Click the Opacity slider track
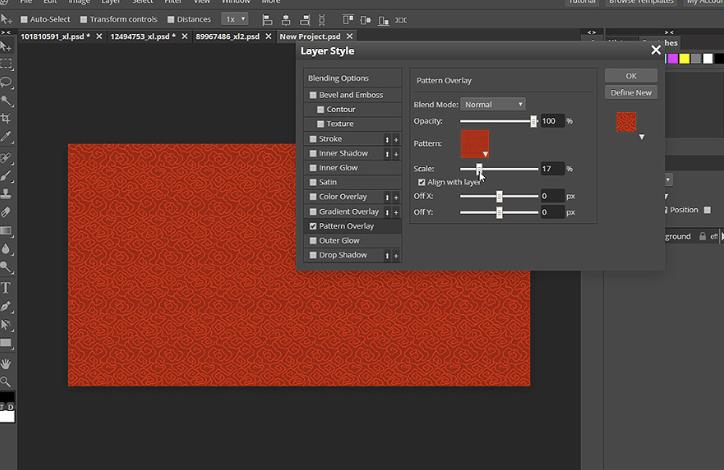The image size is (724, 470). 497,121
